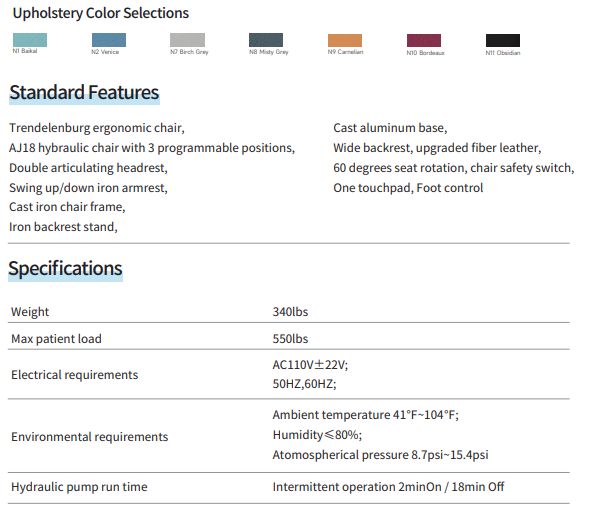
Task: Click the Trendelenburg ergonomic chair feature text
Action: click(97, 128)
